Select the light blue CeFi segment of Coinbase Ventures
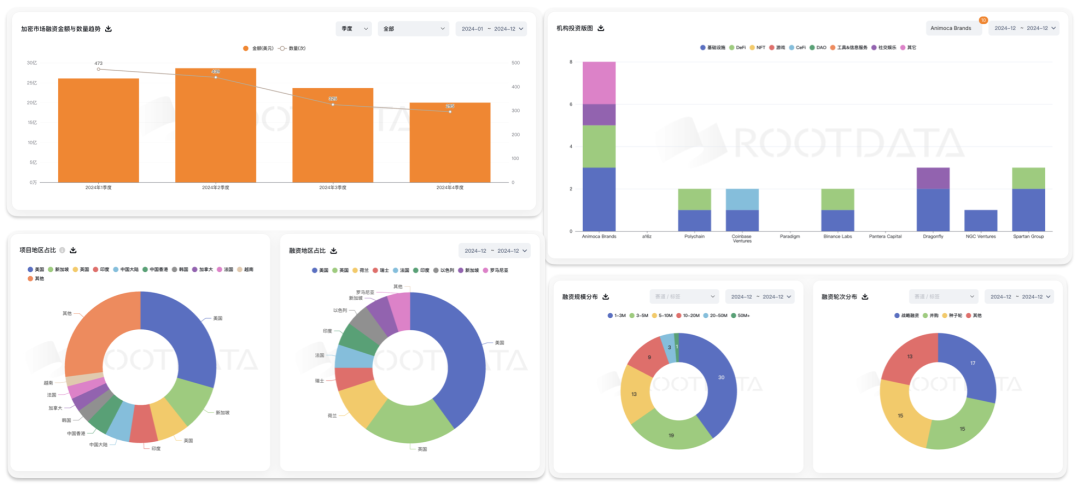This screenshot has height=489, width=1080. (742, 199)
